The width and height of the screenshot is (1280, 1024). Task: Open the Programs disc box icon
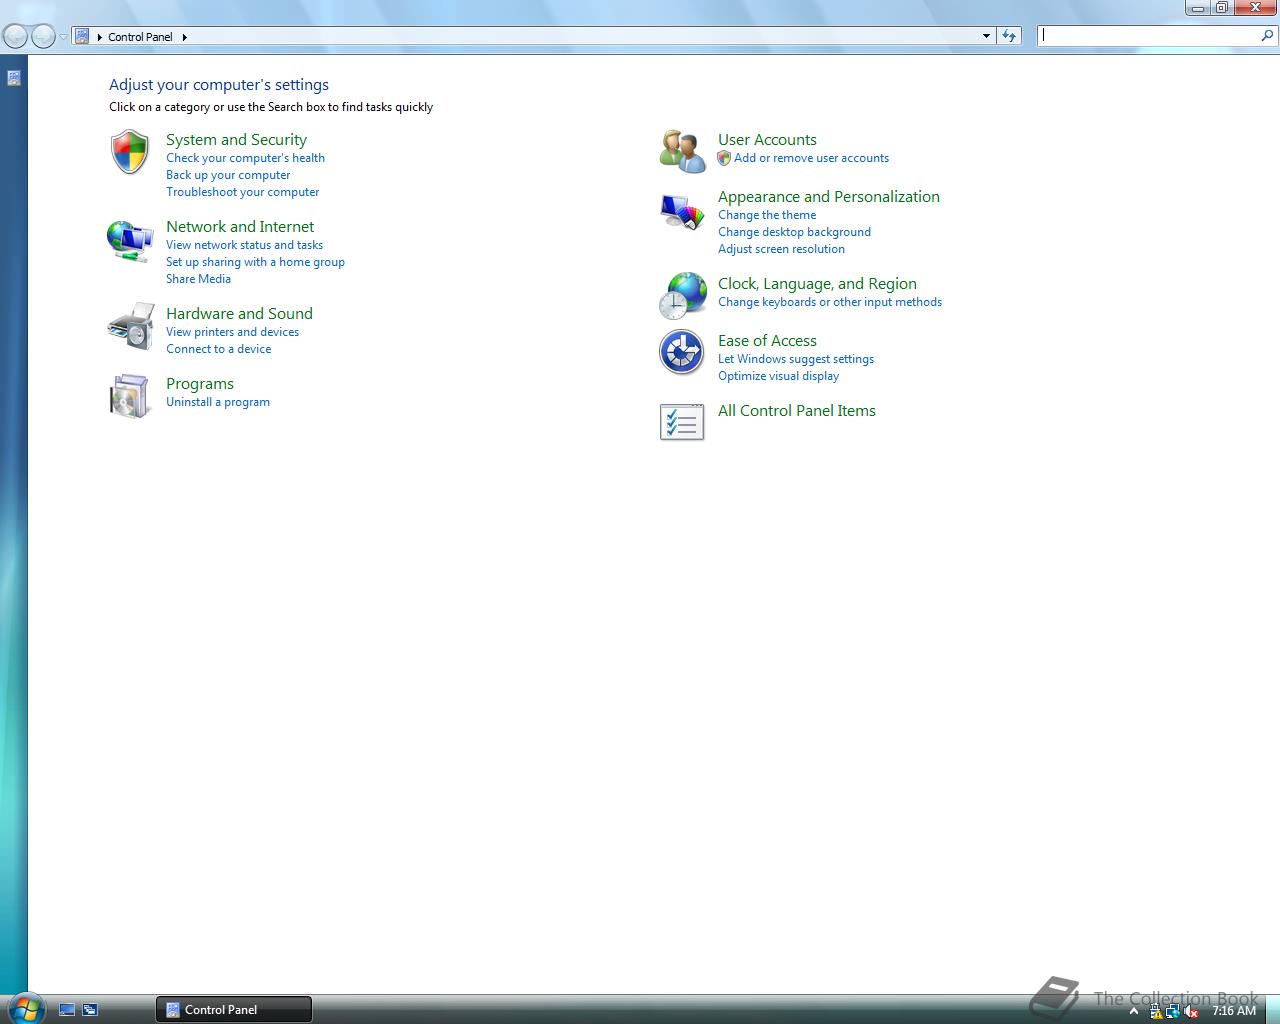130,396
